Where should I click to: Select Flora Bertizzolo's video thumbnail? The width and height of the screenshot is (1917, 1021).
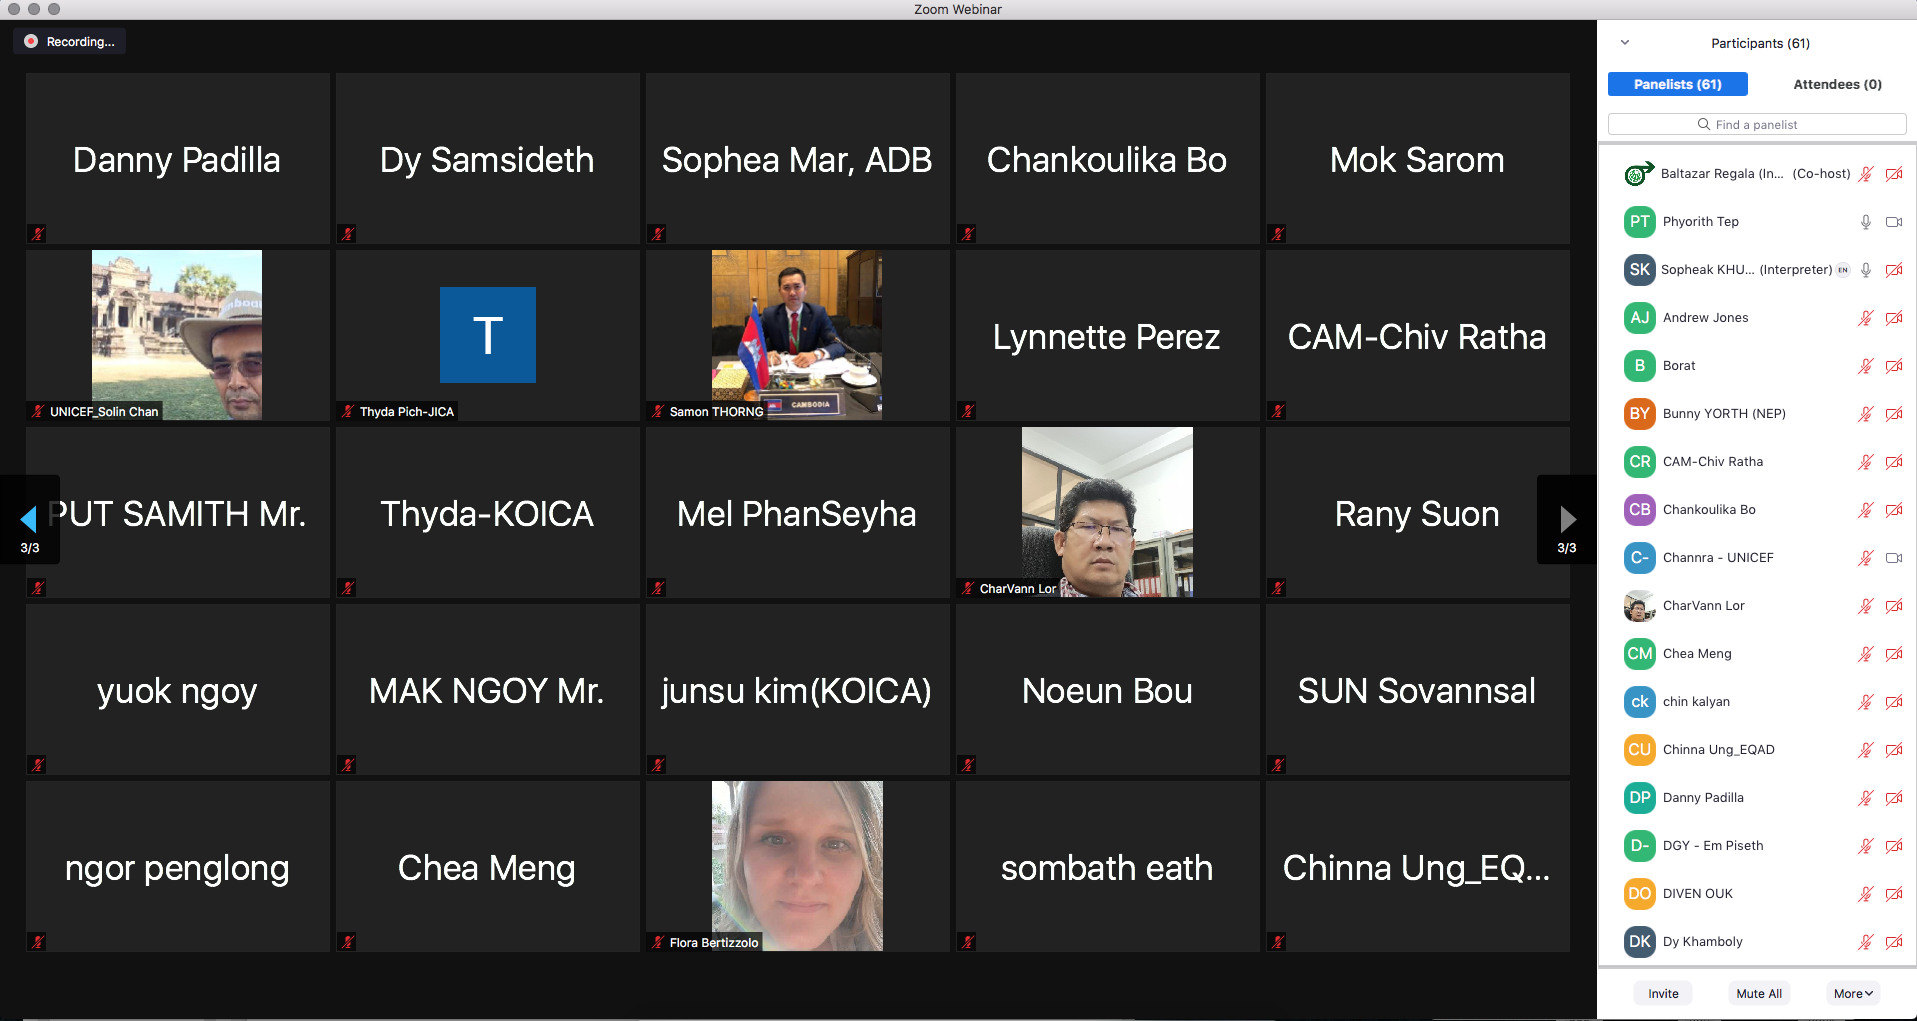[797, 865]
